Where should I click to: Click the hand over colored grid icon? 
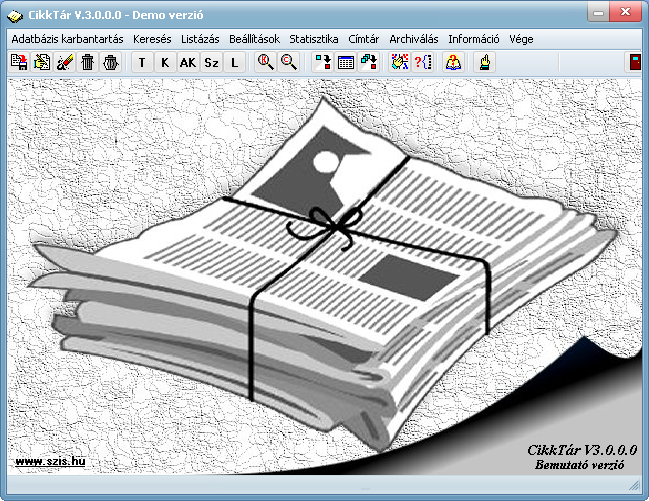pos(400,63)
